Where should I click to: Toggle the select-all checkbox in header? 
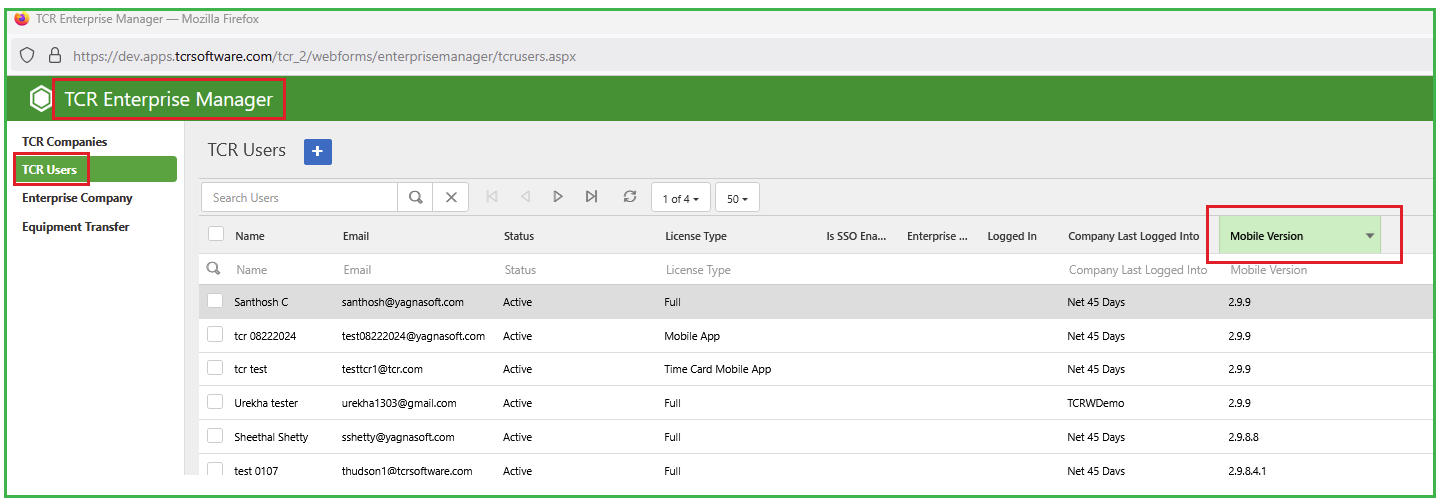216,234
